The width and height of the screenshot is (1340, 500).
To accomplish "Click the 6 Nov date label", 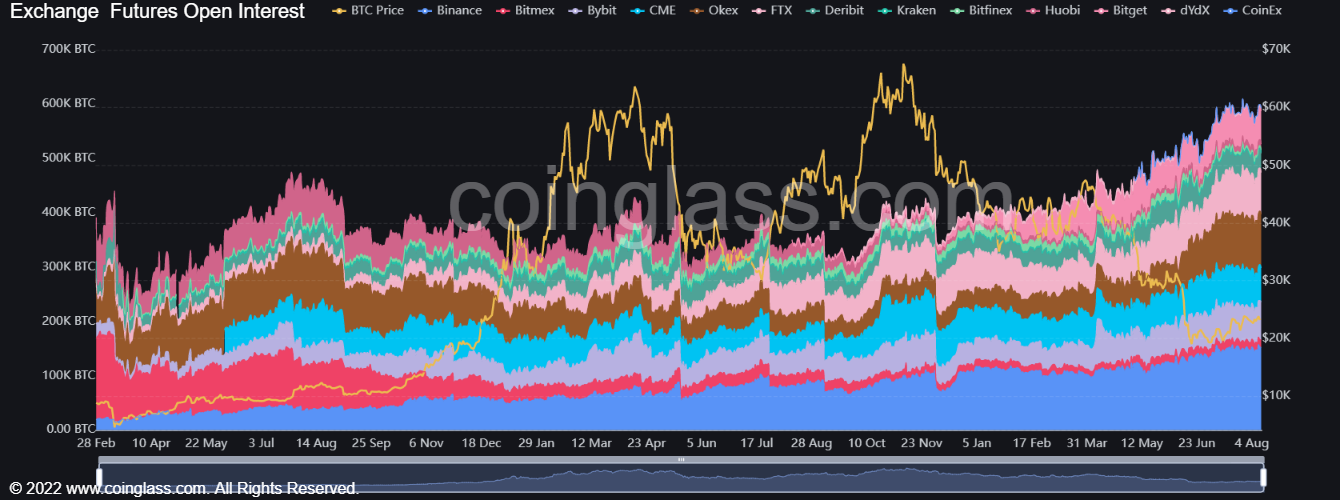I will pyautogui.click(x=426, y=443).
